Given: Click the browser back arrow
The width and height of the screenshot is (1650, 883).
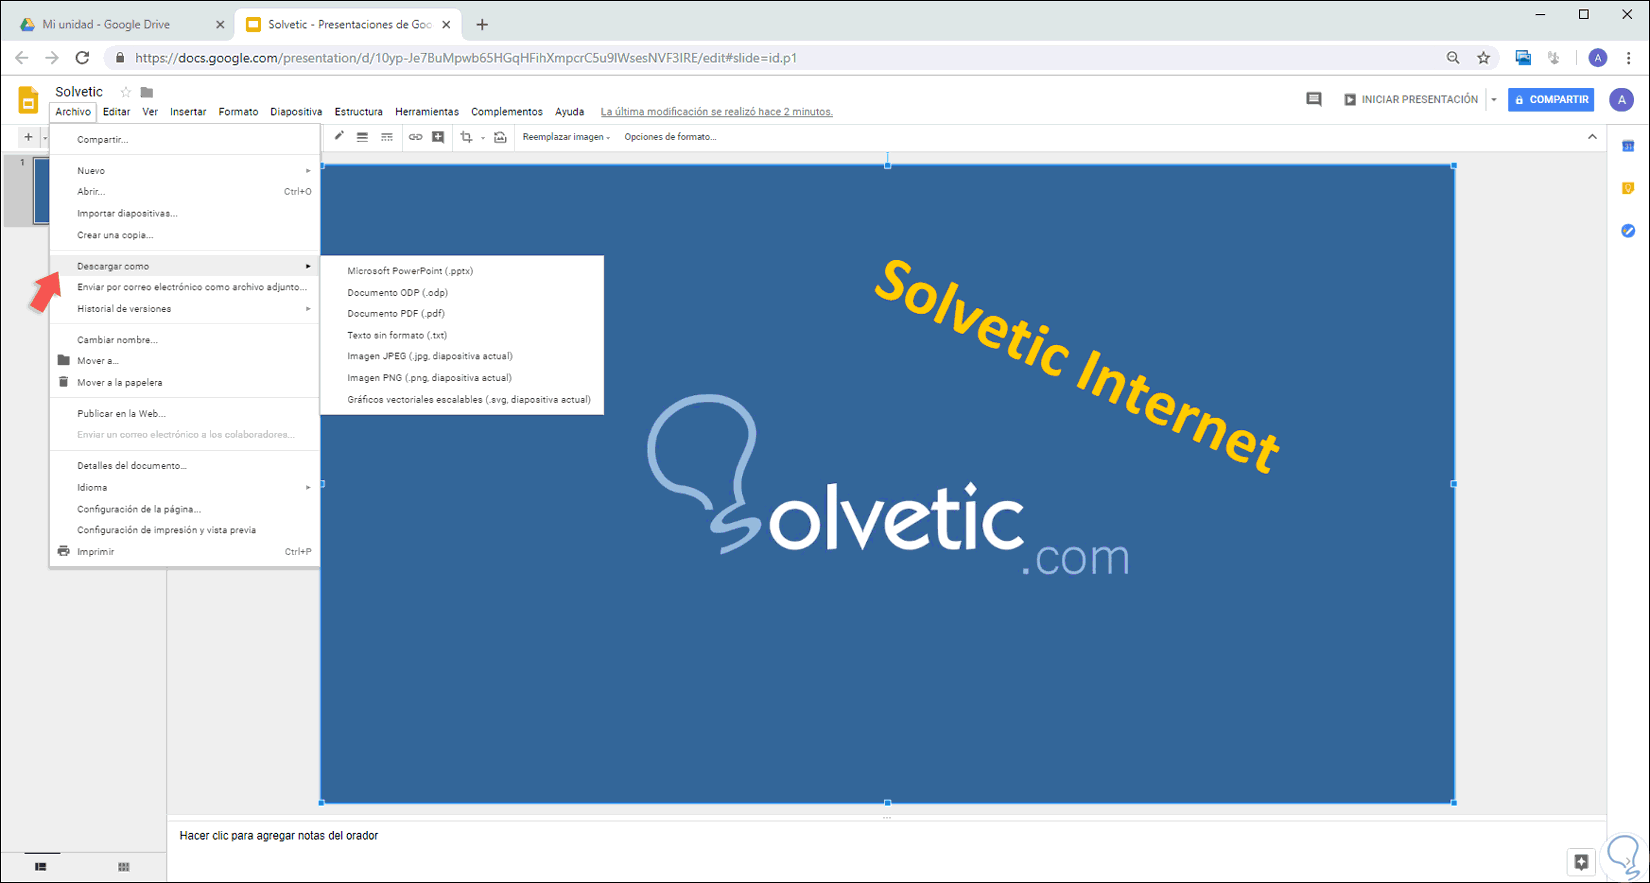Looking at the screenshot, I should pyautogui.click(x=22, y=58).
